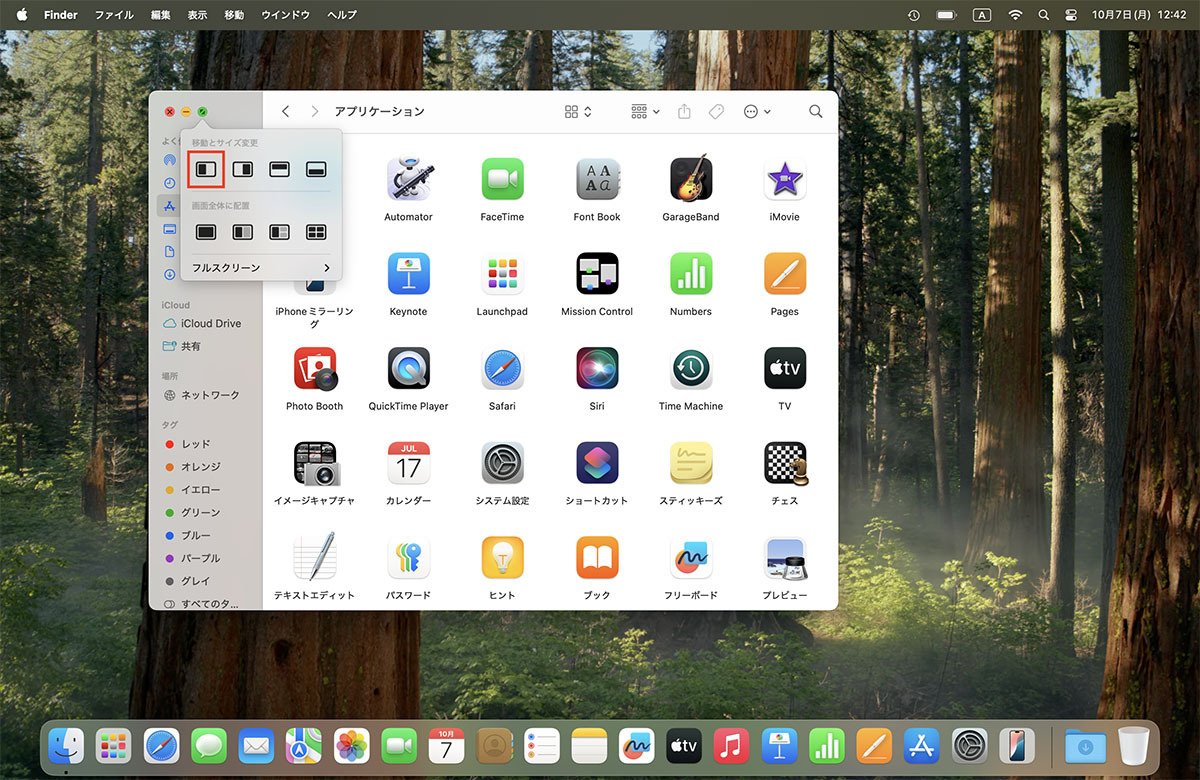The image size is (1200, 780).
Task: Tile the window to the bottom half
Action: click(317, 169)
